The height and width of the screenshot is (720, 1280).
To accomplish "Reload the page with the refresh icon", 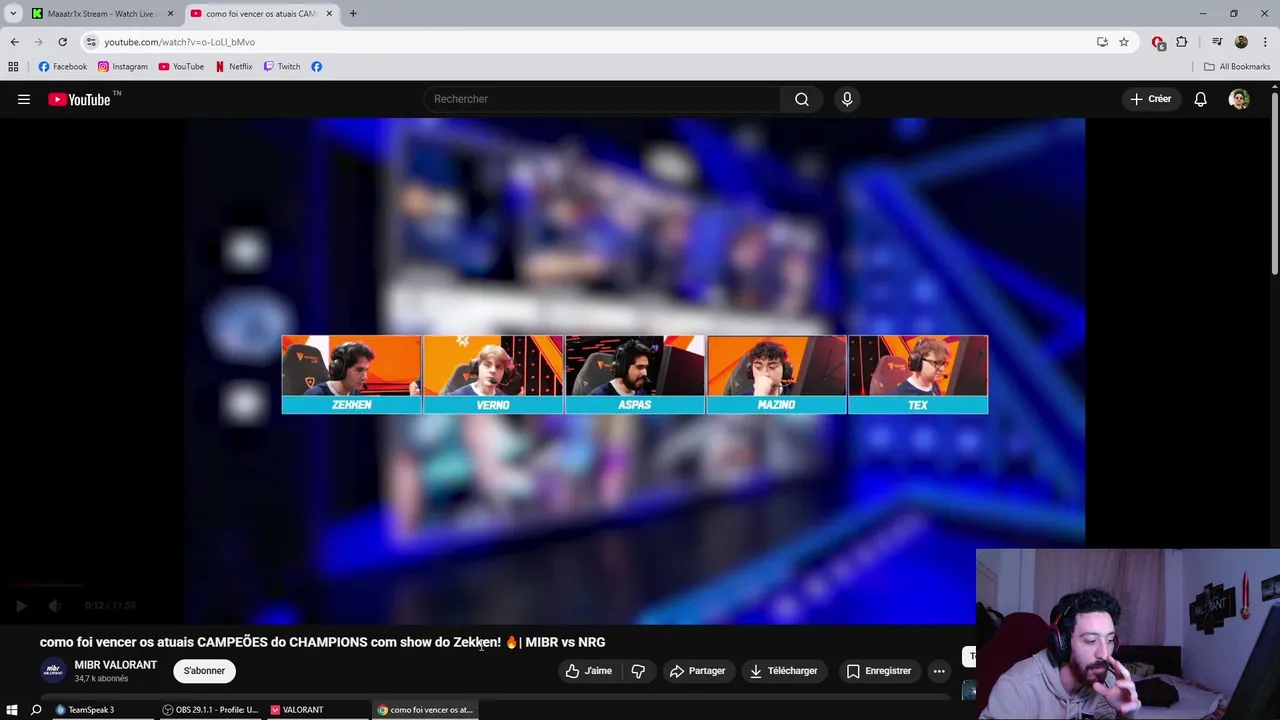I will (62, 42).
